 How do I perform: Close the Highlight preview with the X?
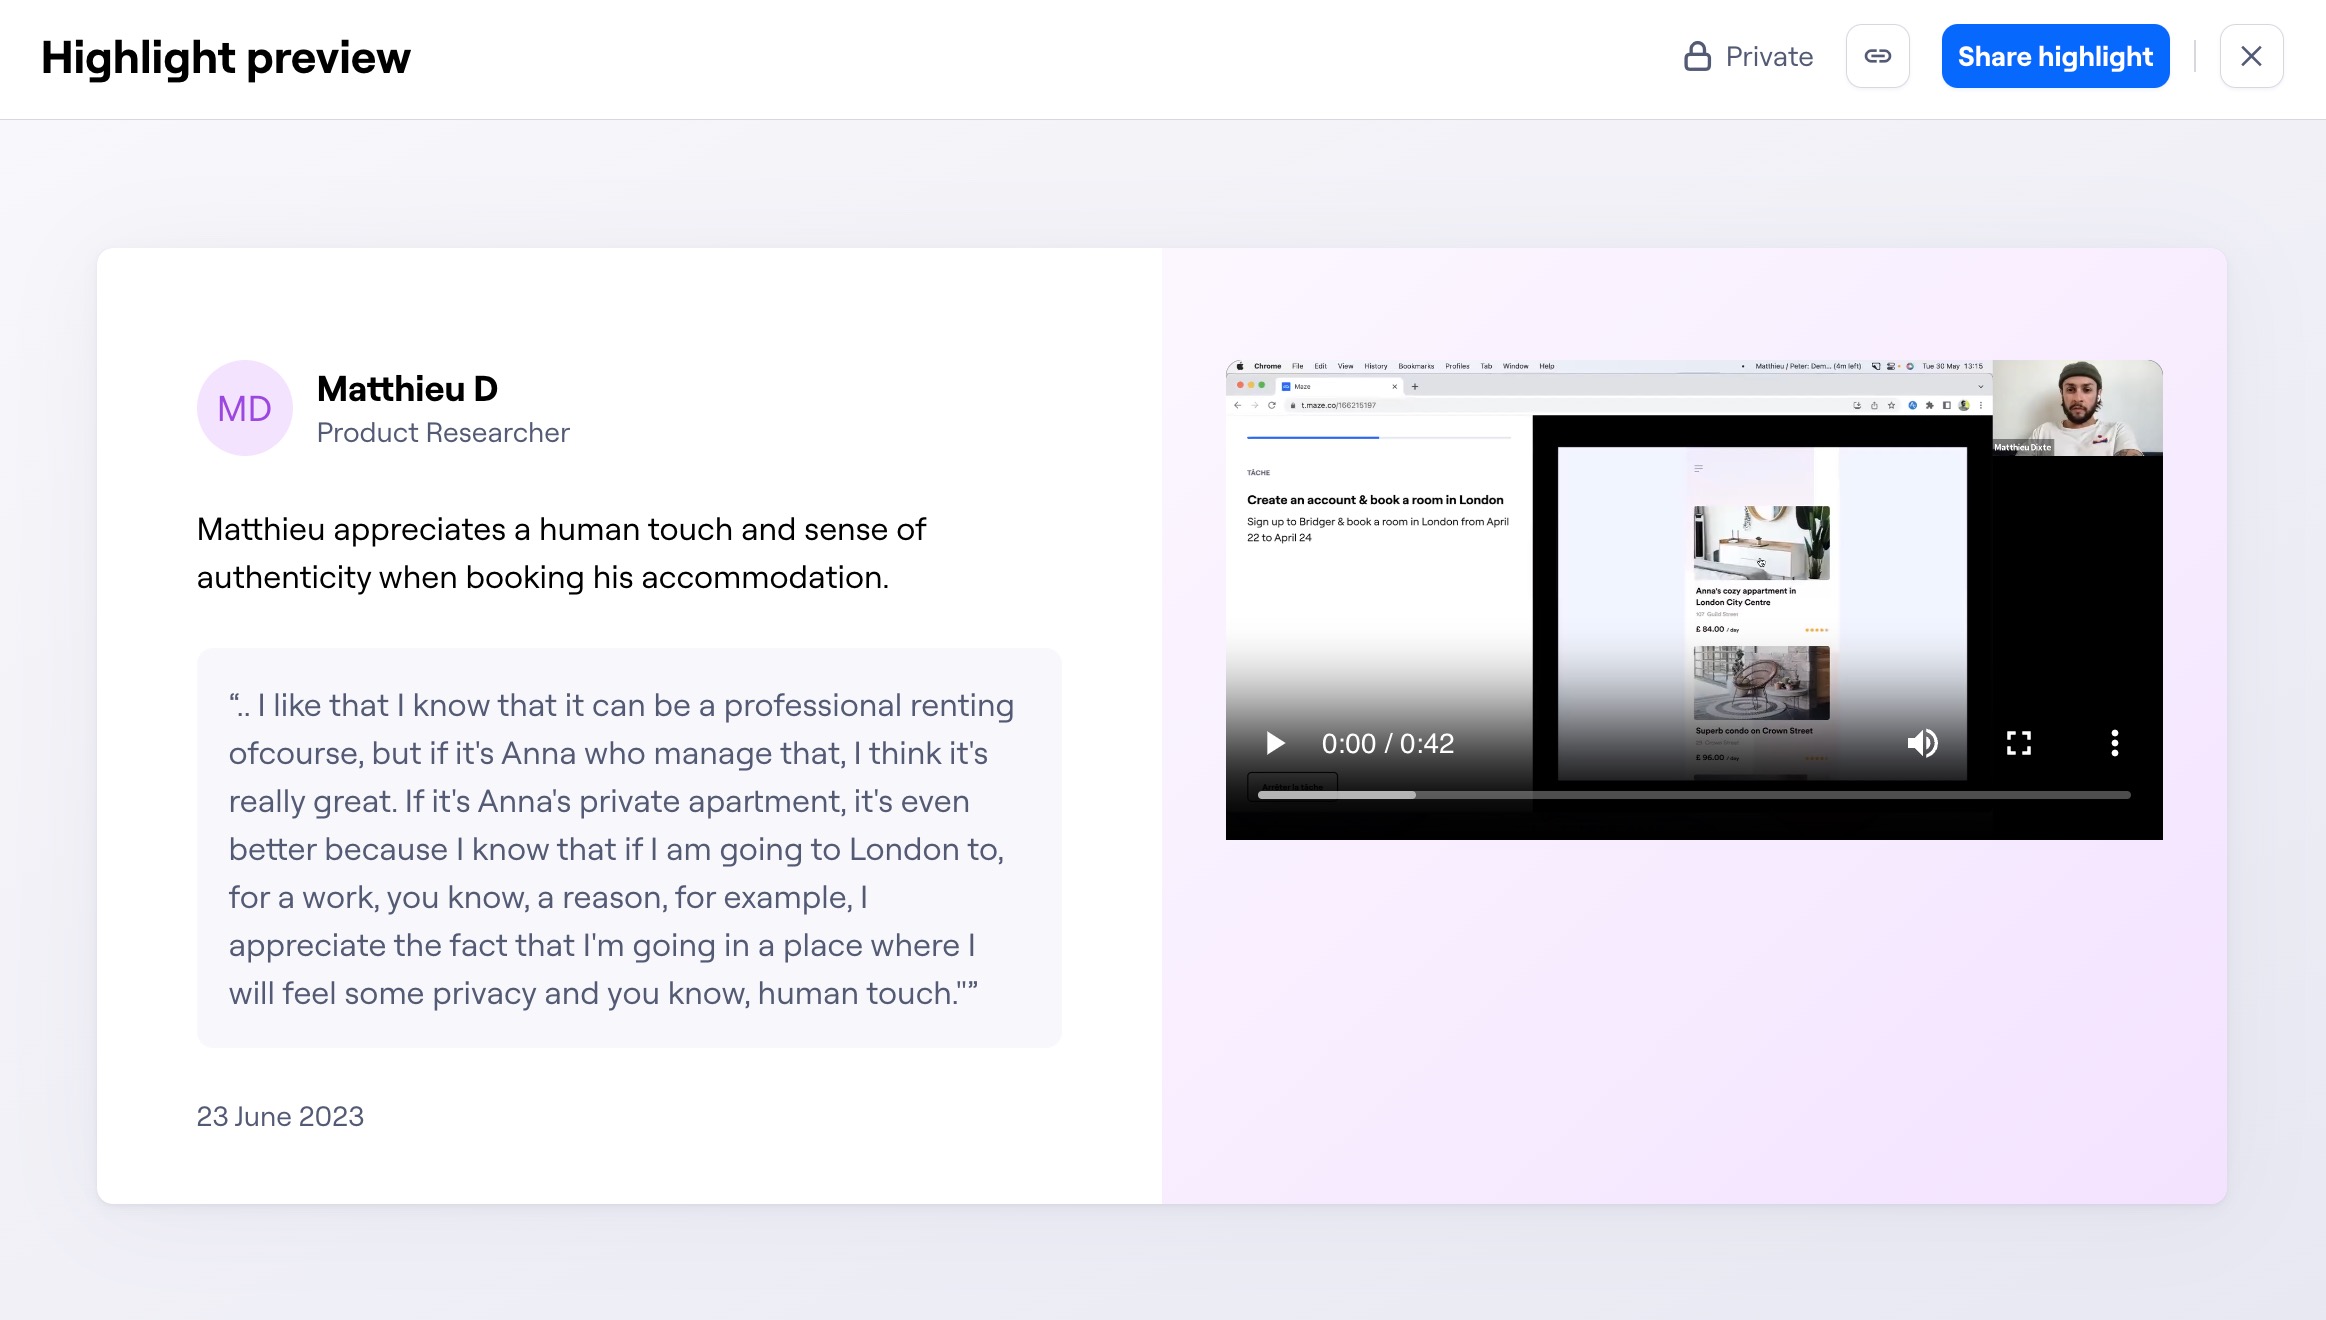tap(2251, 56)
